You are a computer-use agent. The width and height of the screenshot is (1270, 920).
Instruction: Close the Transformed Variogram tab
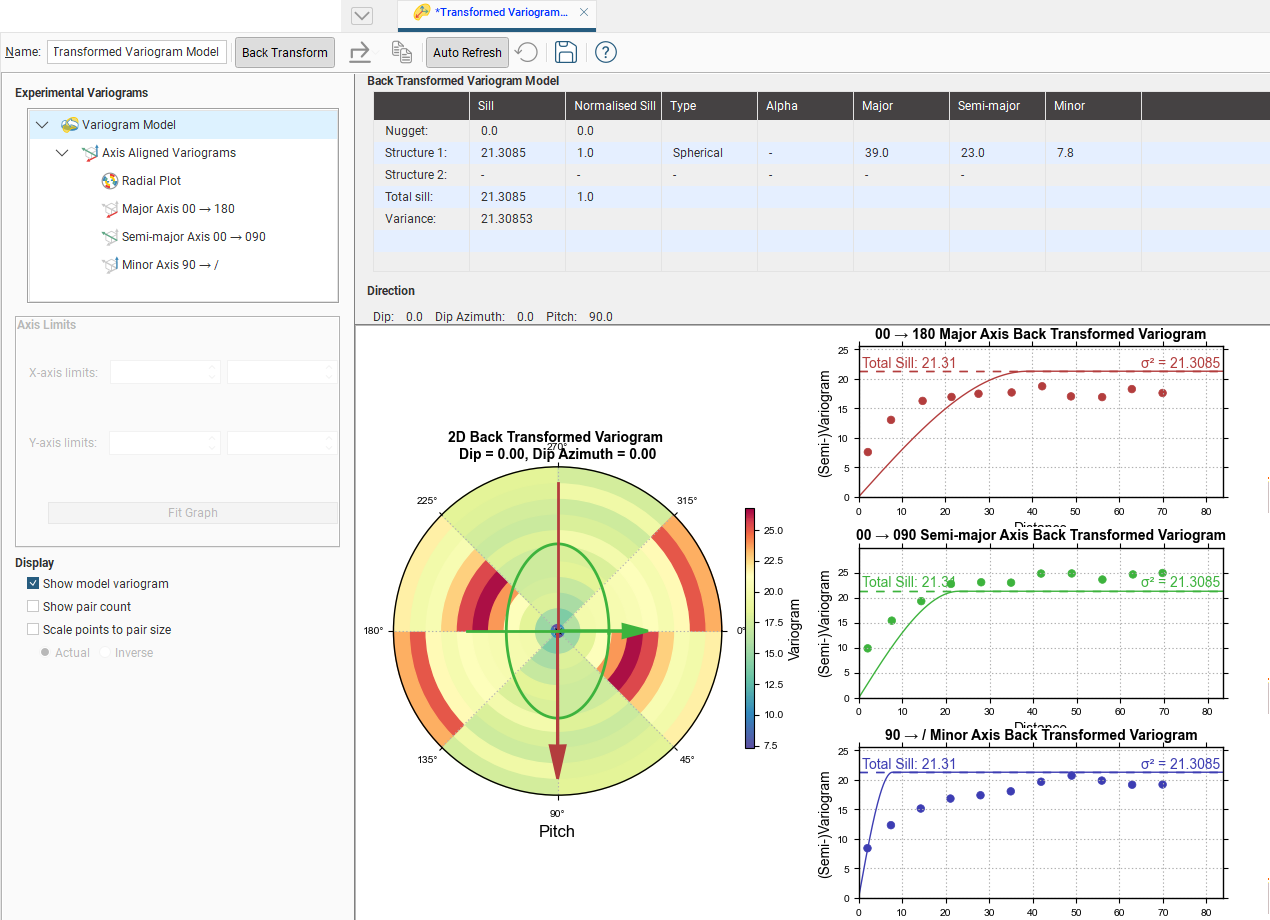point(584,13)
